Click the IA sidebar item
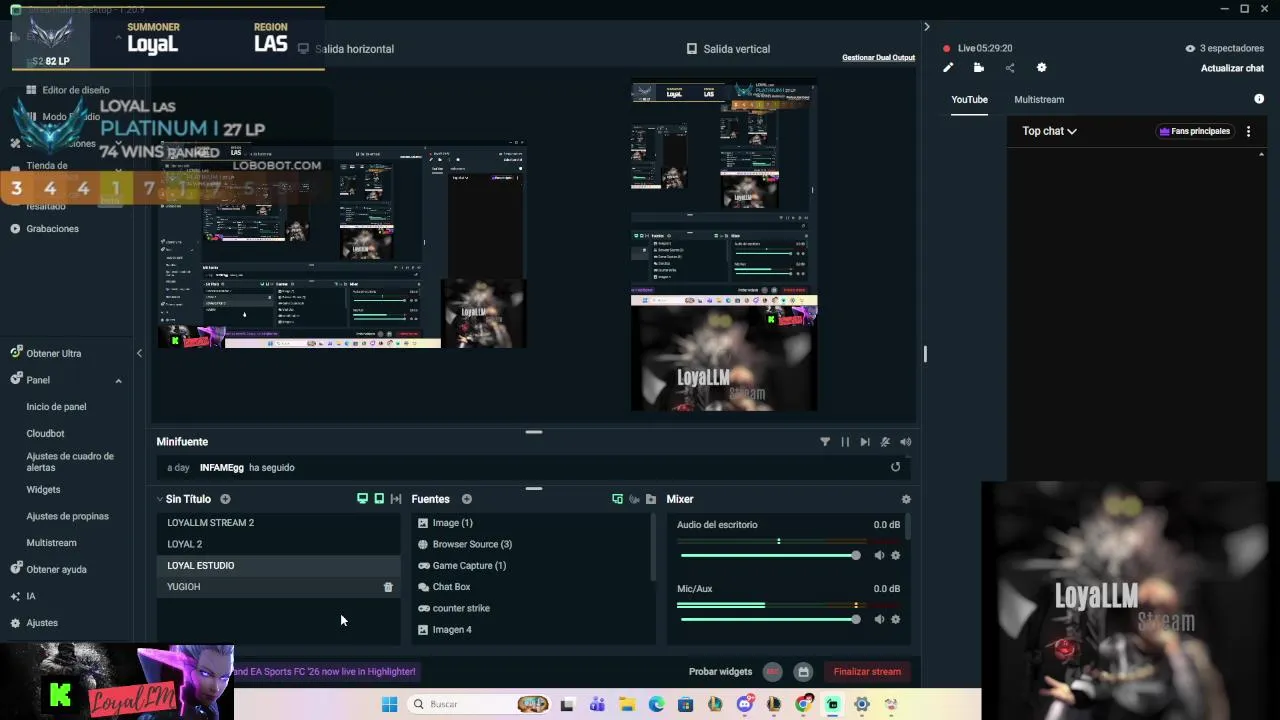This screenshot has width=1280, height=720. click(x=31, y=596)
